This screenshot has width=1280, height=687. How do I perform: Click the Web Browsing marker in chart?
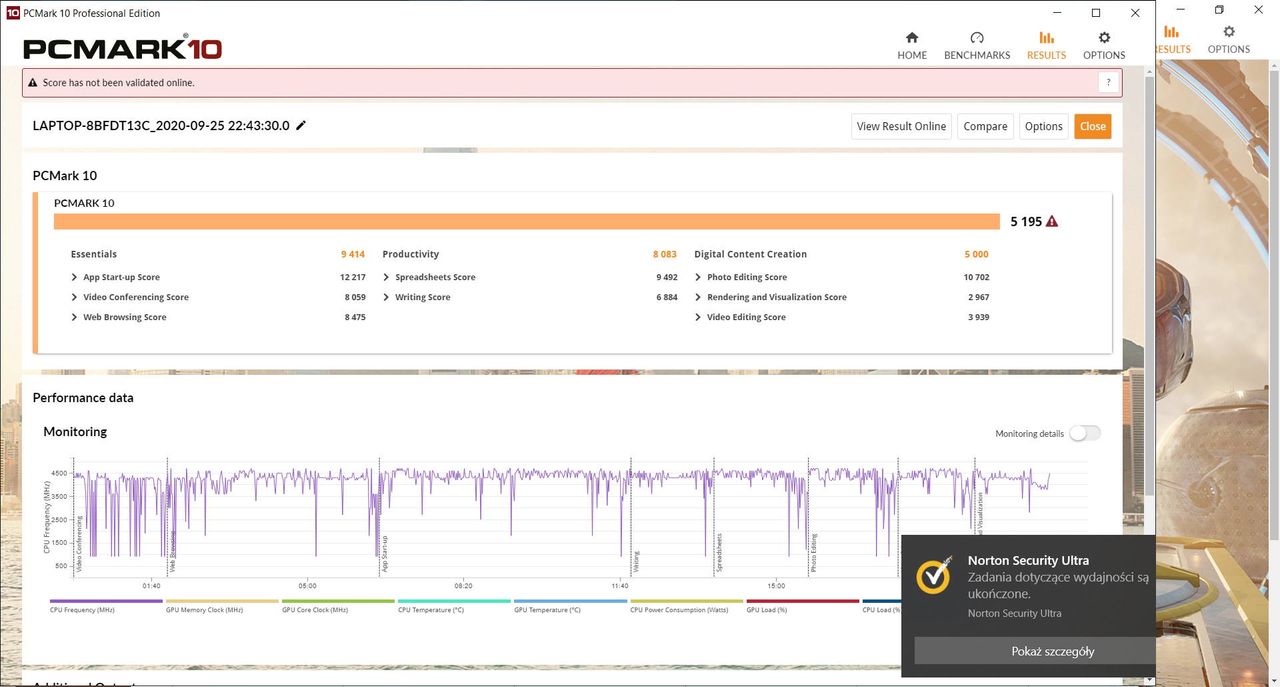tap(172, 552)
